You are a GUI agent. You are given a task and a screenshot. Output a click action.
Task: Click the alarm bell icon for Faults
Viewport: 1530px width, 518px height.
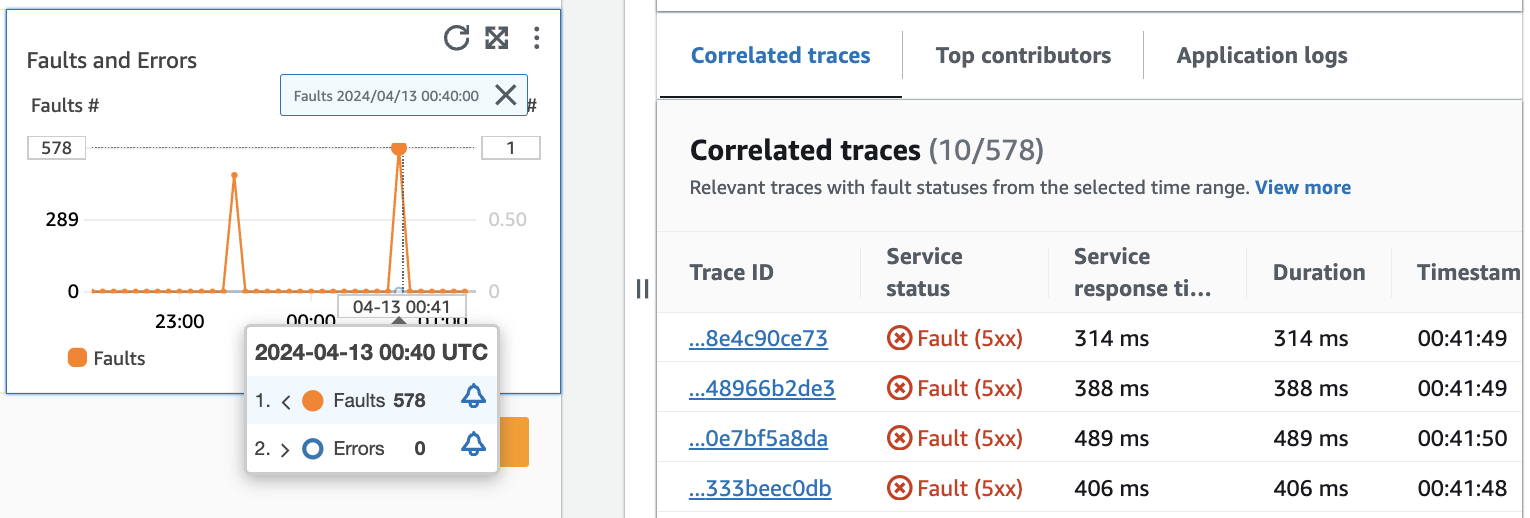point(473,397)
